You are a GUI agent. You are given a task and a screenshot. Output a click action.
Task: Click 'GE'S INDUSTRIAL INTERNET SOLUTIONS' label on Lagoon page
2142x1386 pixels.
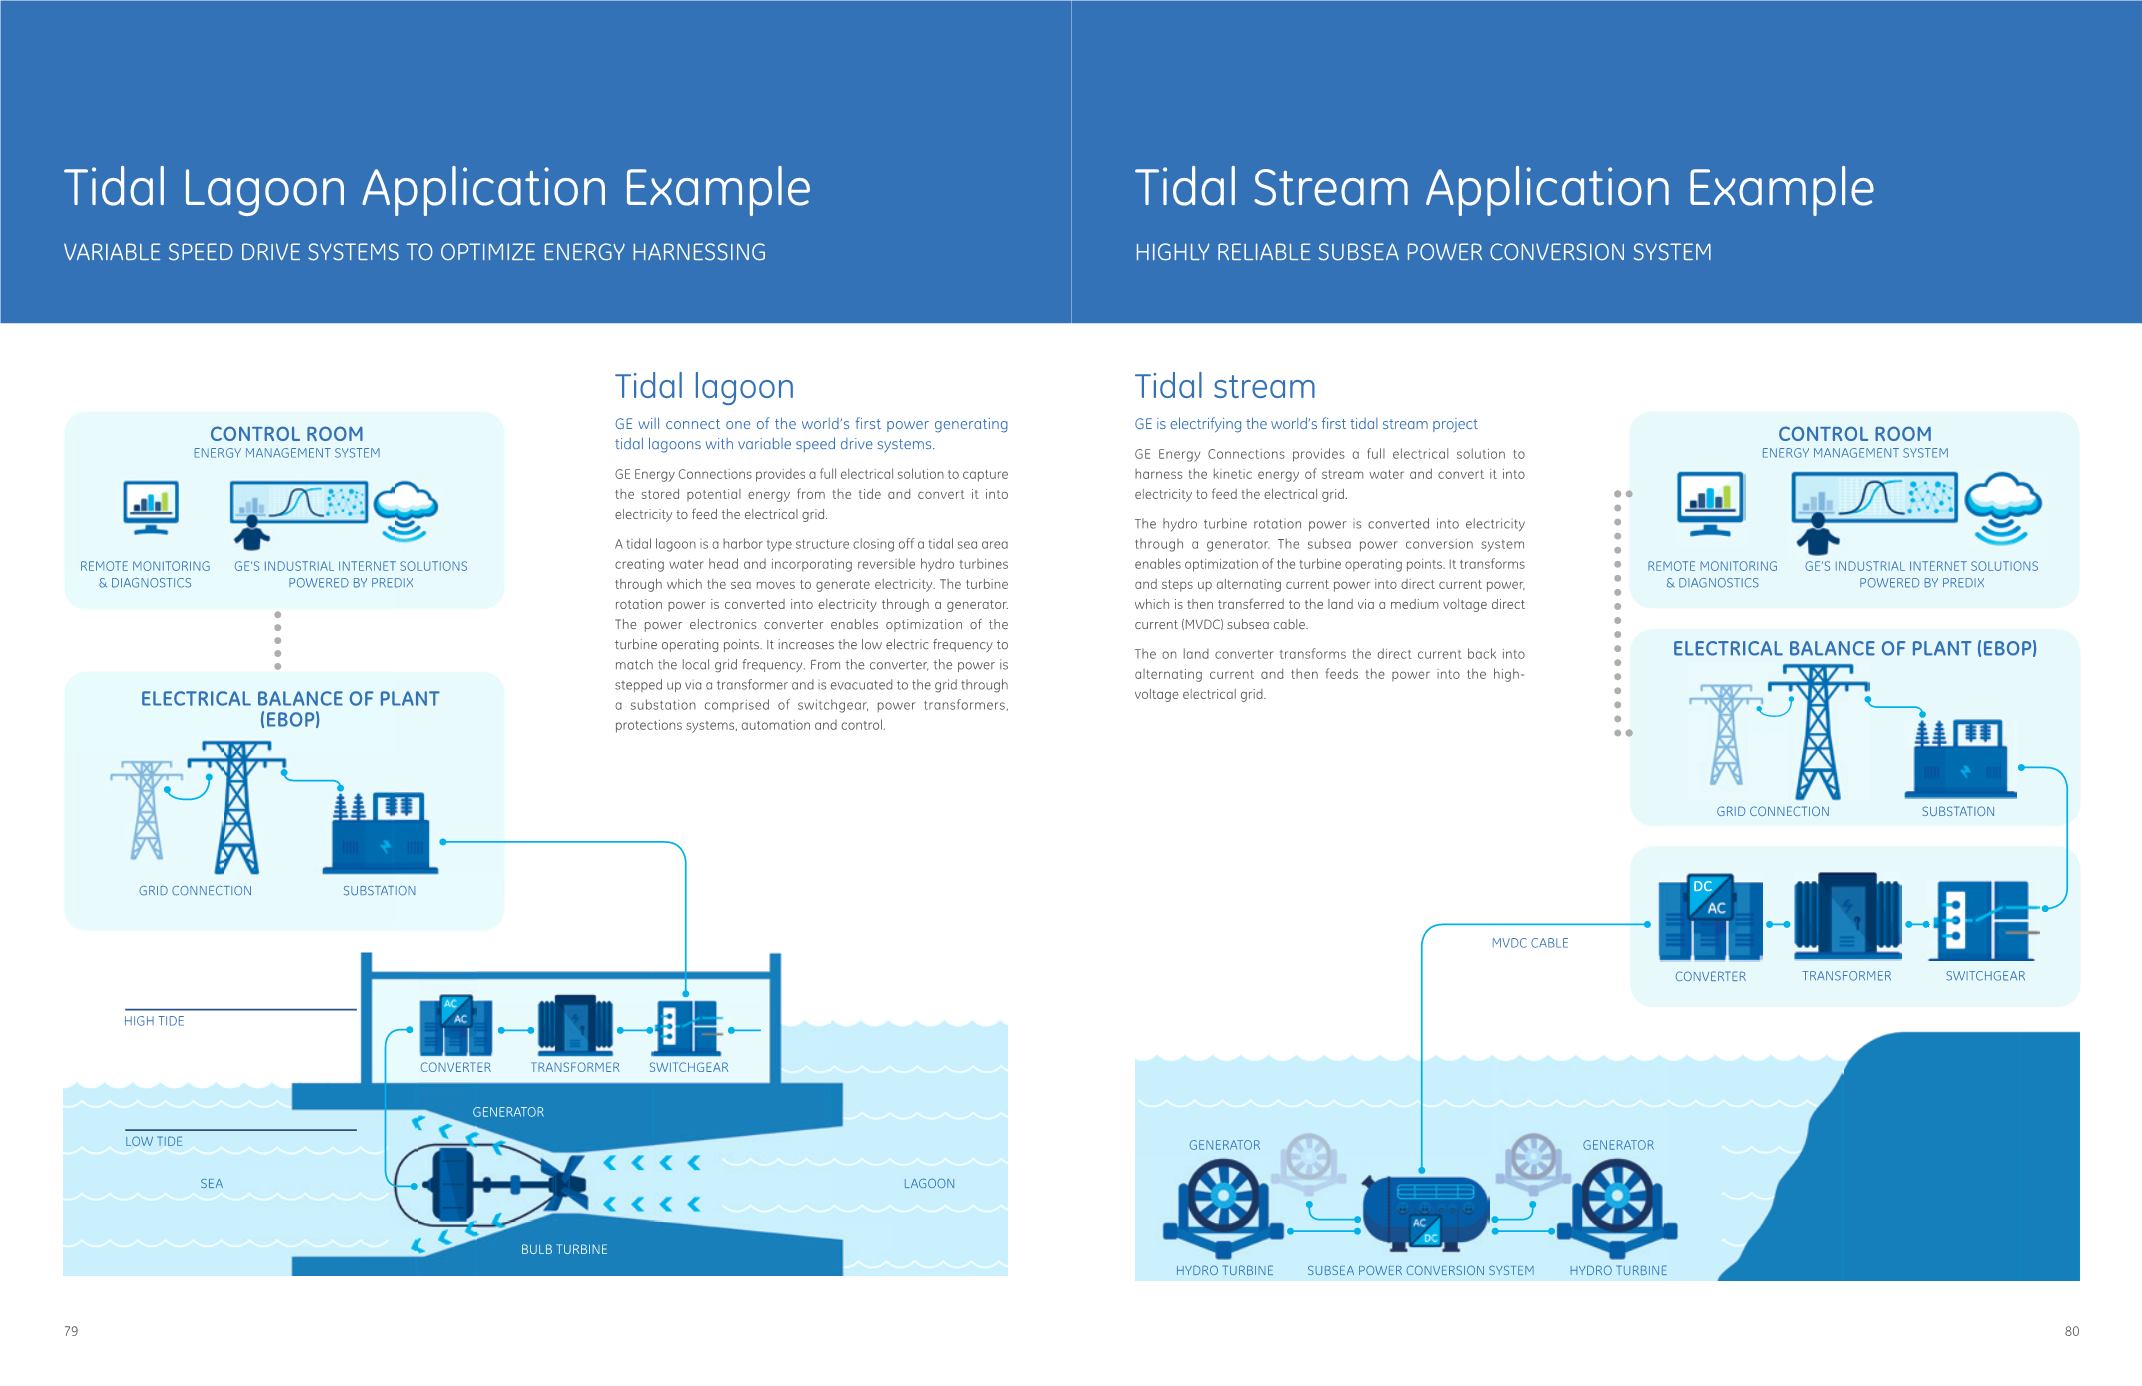click(x=351, y=566)
